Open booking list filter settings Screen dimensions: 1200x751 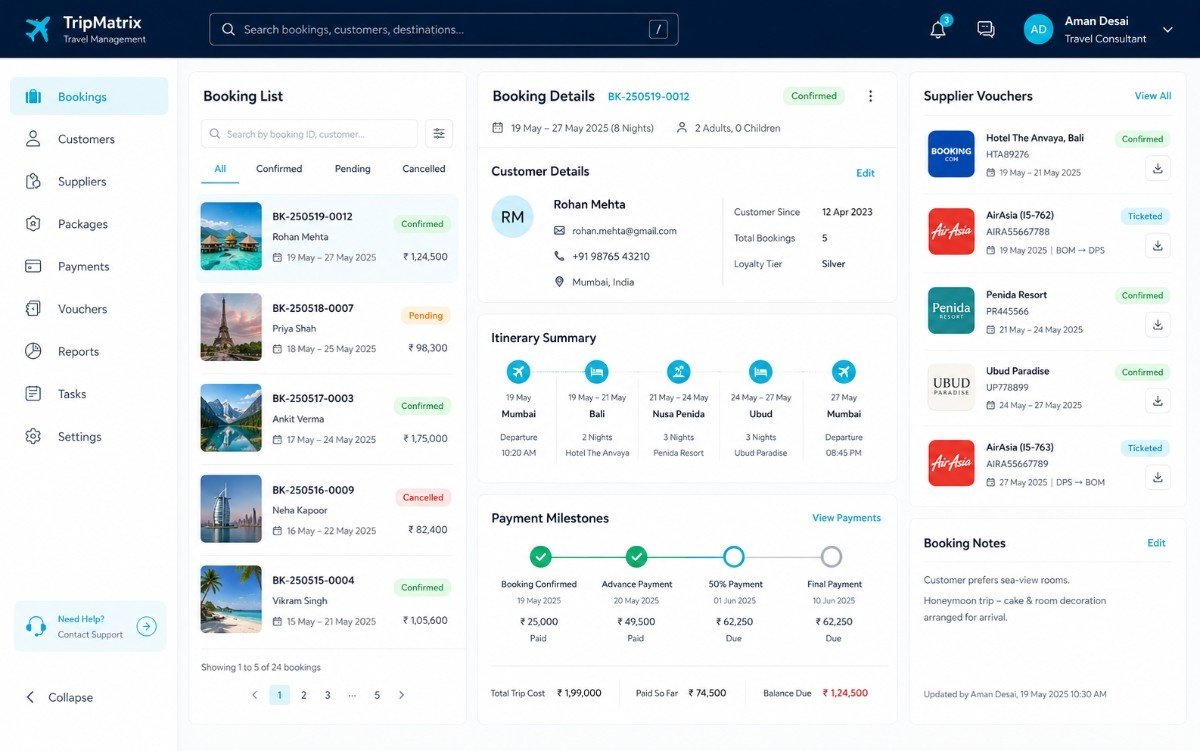click(x=439, y=134)
